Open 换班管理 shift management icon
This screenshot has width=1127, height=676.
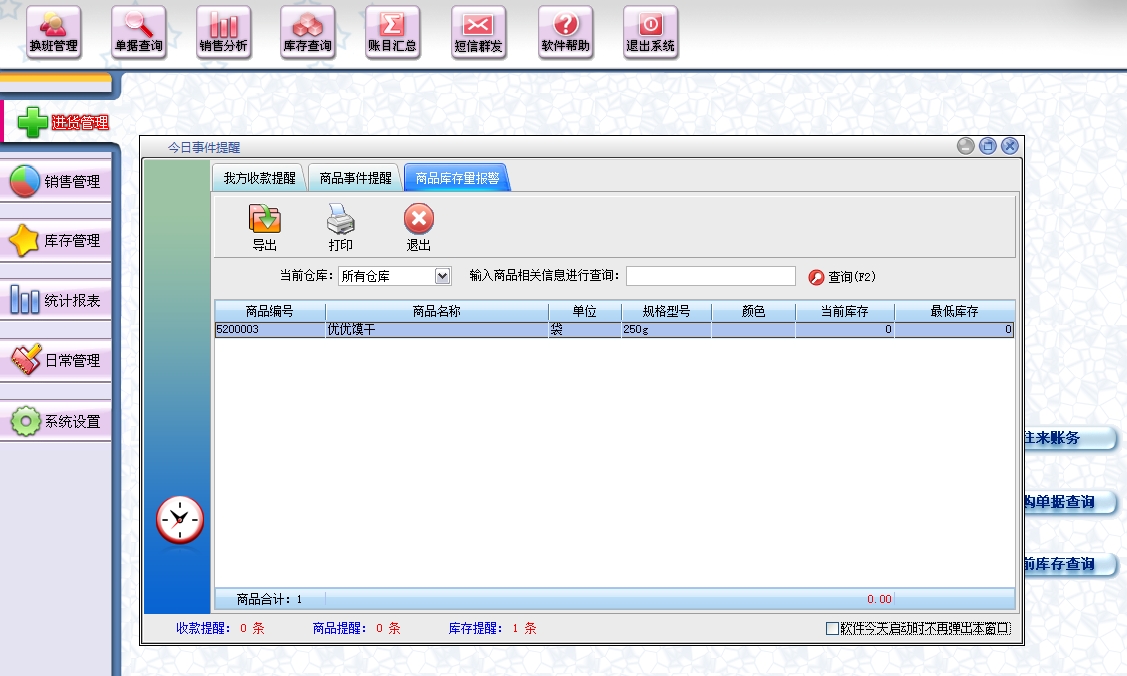[x=53, y=31]
